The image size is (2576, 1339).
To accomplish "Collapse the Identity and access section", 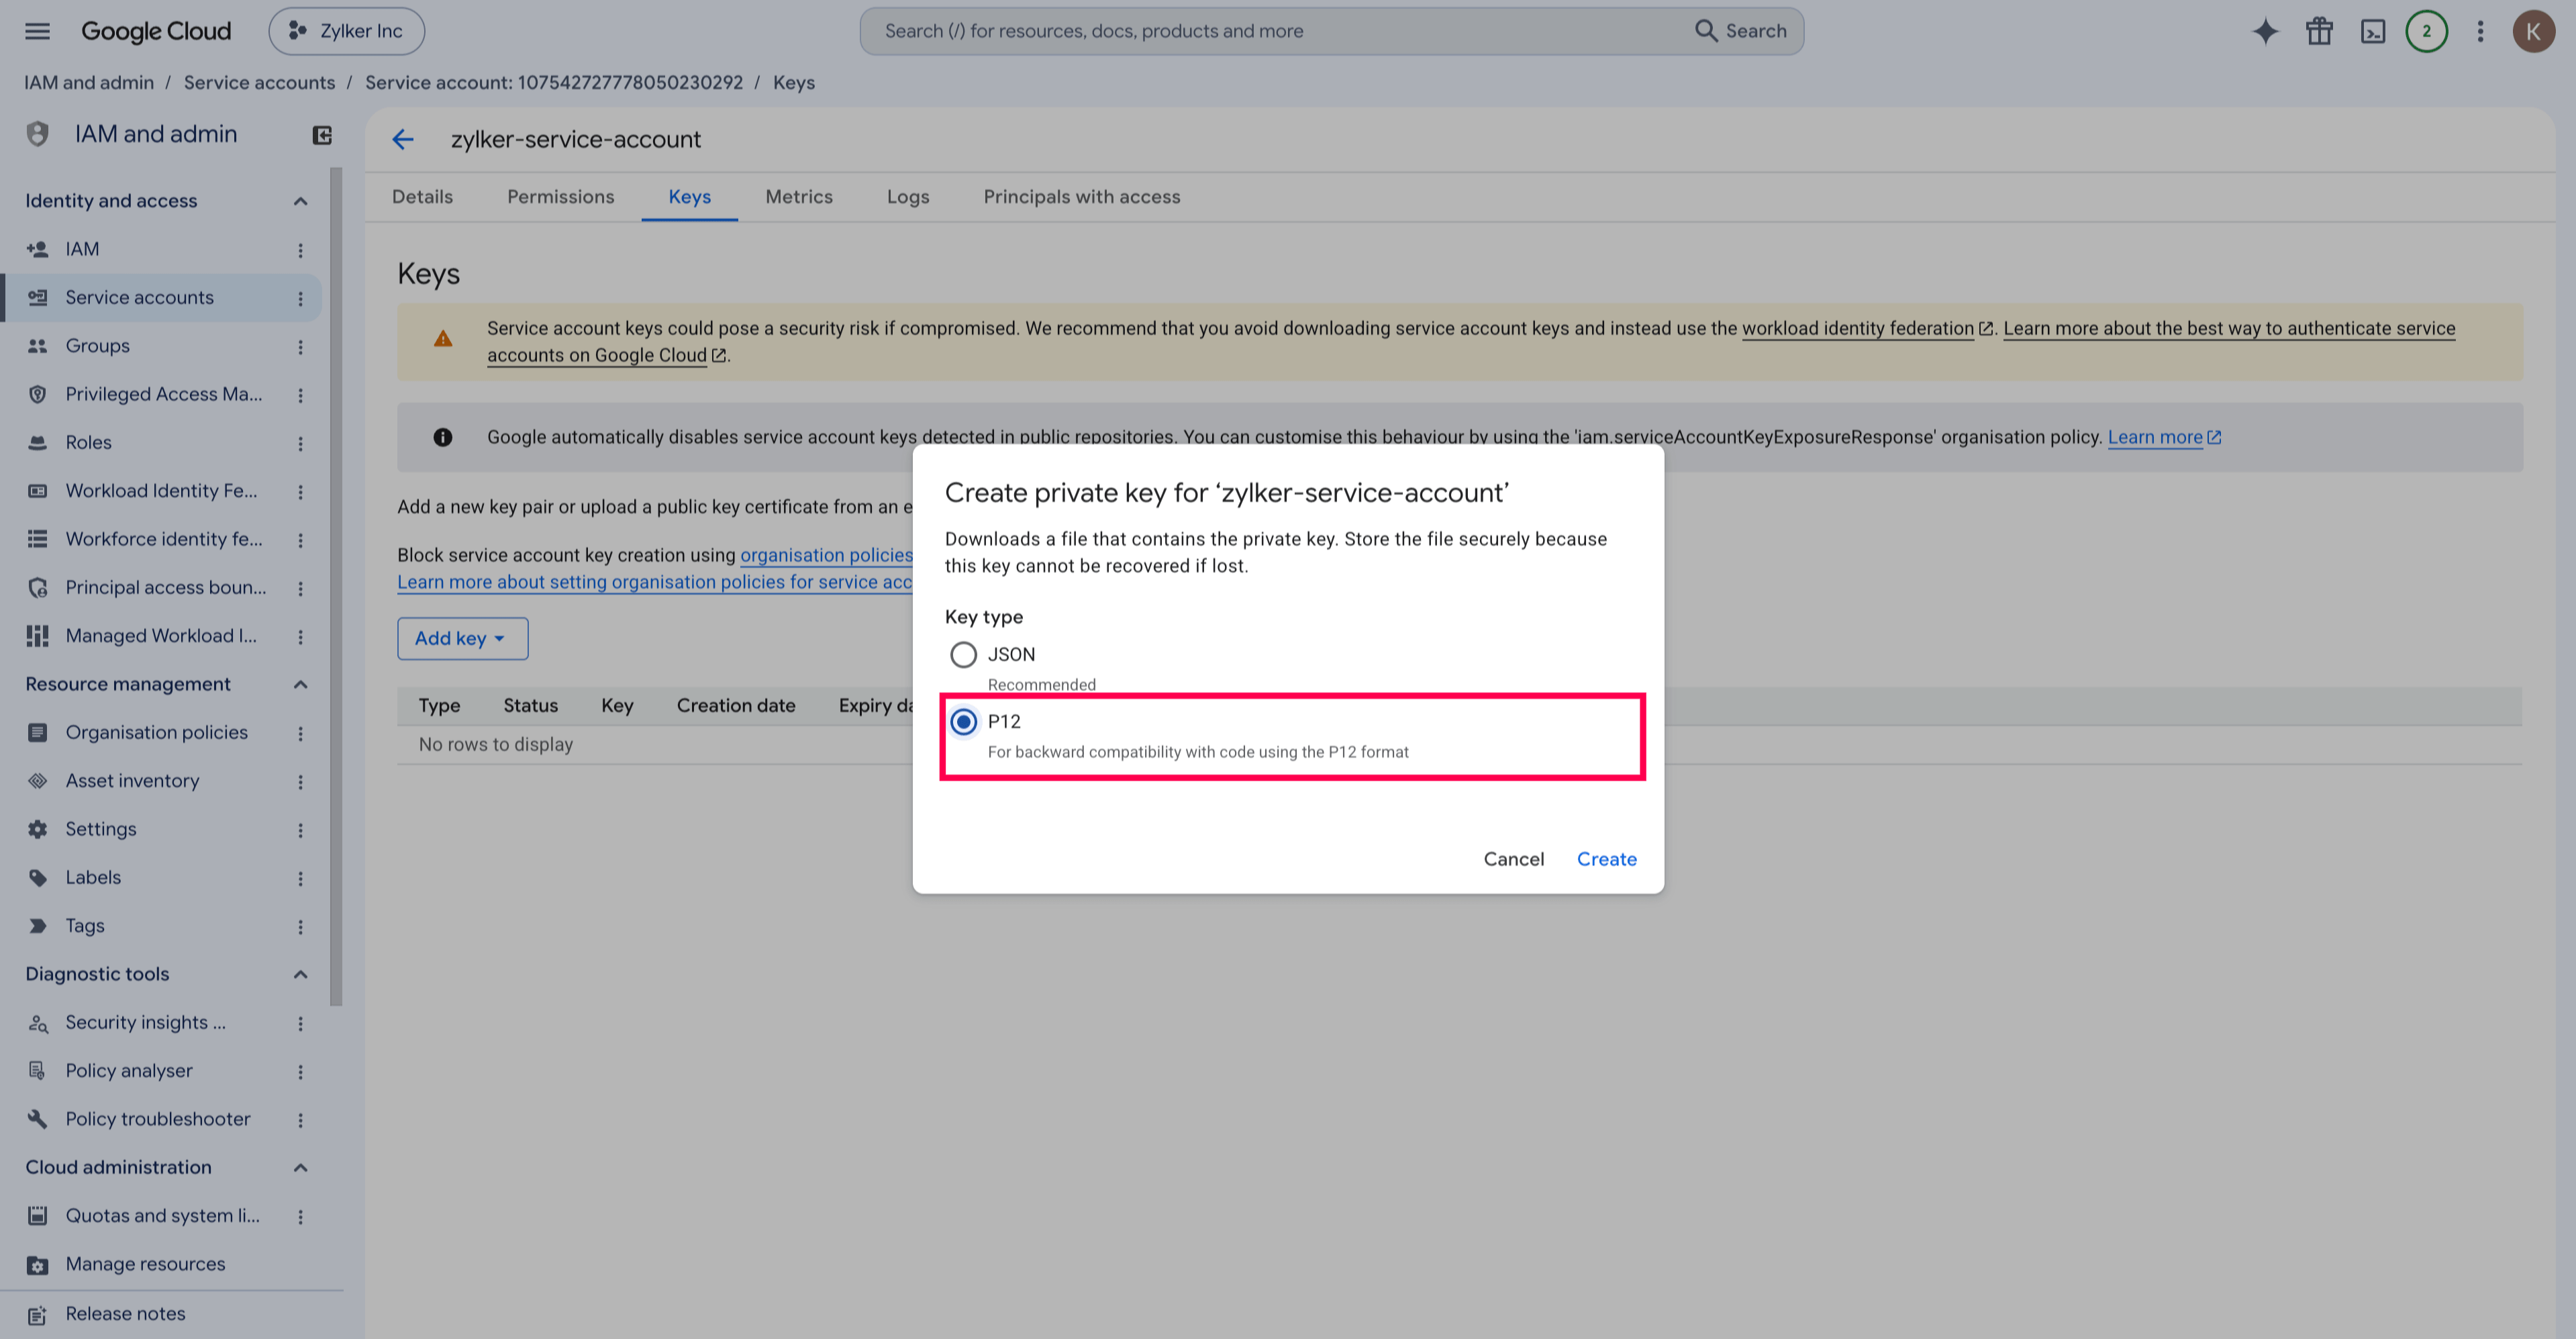I will [x=300, y=201].
